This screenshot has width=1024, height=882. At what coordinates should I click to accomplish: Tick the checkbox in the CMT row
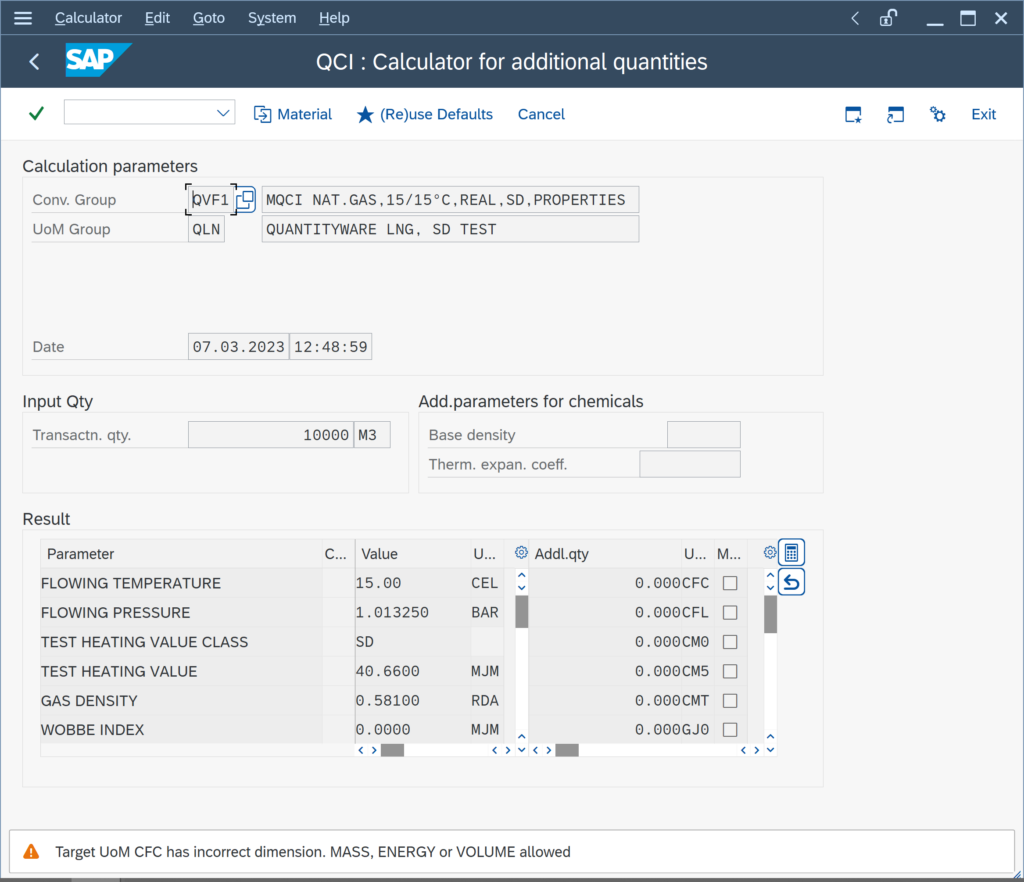click(730, 701)
